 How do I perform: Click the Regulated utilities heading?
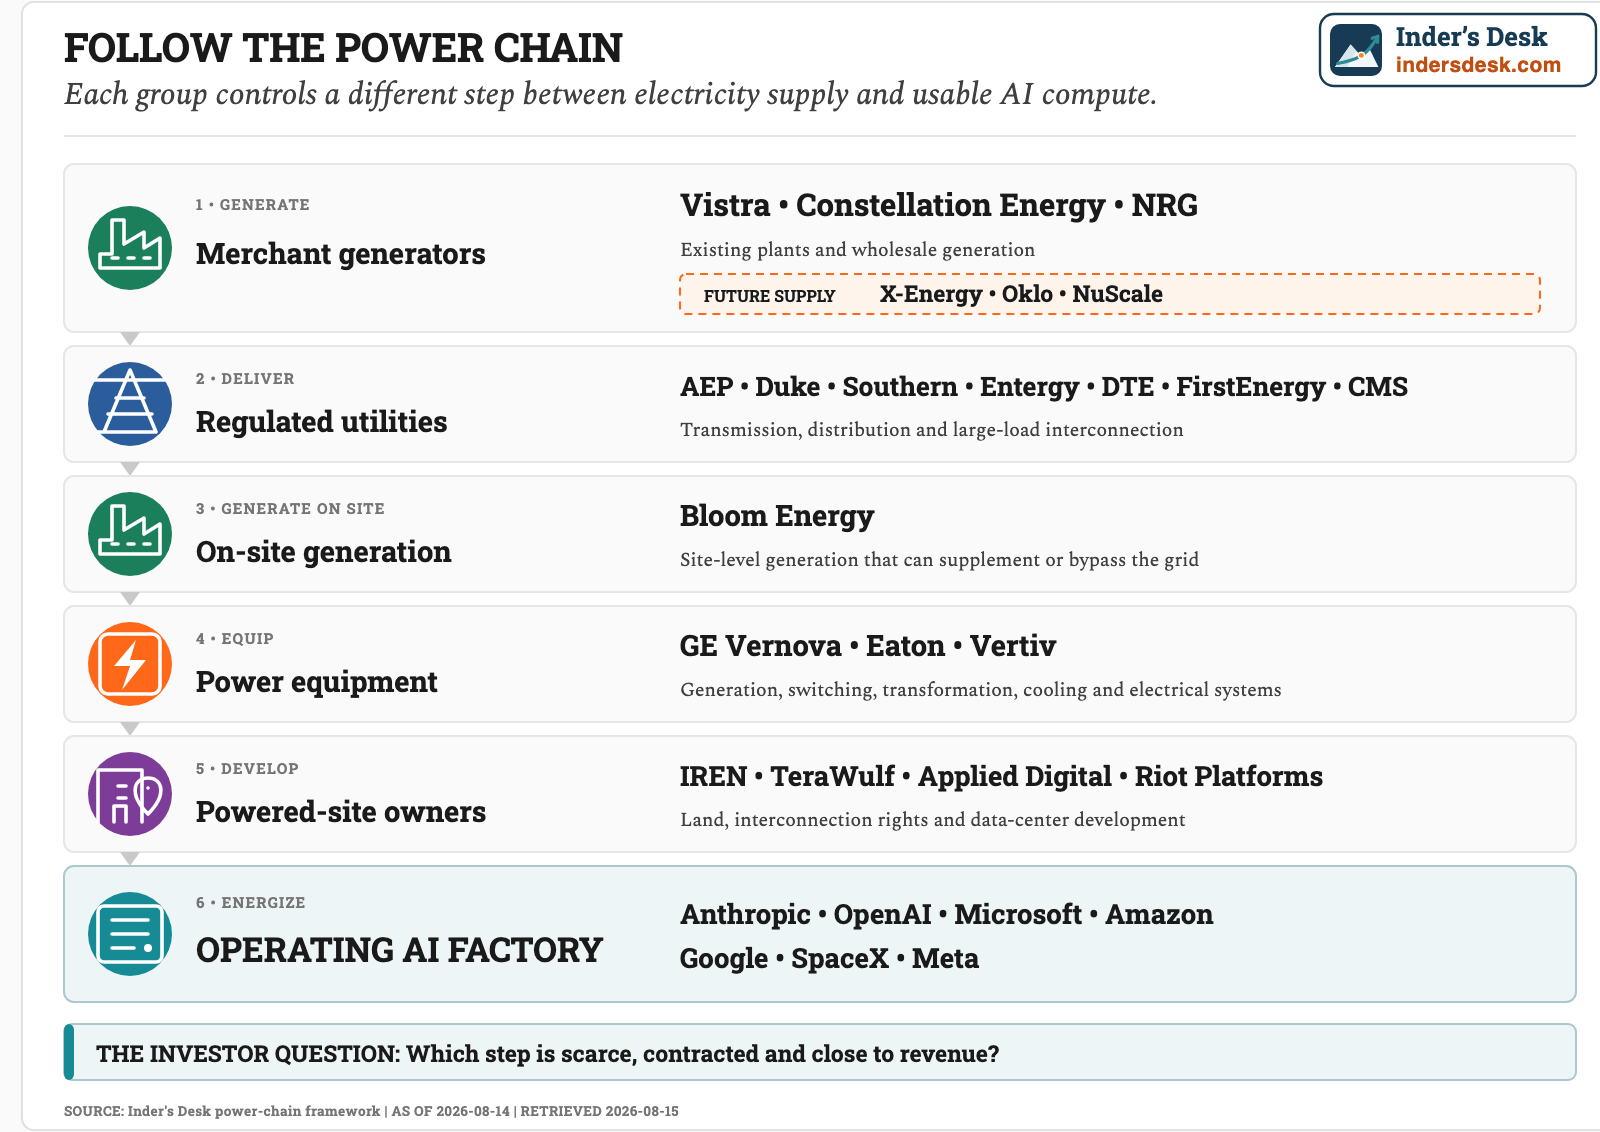(x=321, y=422)
